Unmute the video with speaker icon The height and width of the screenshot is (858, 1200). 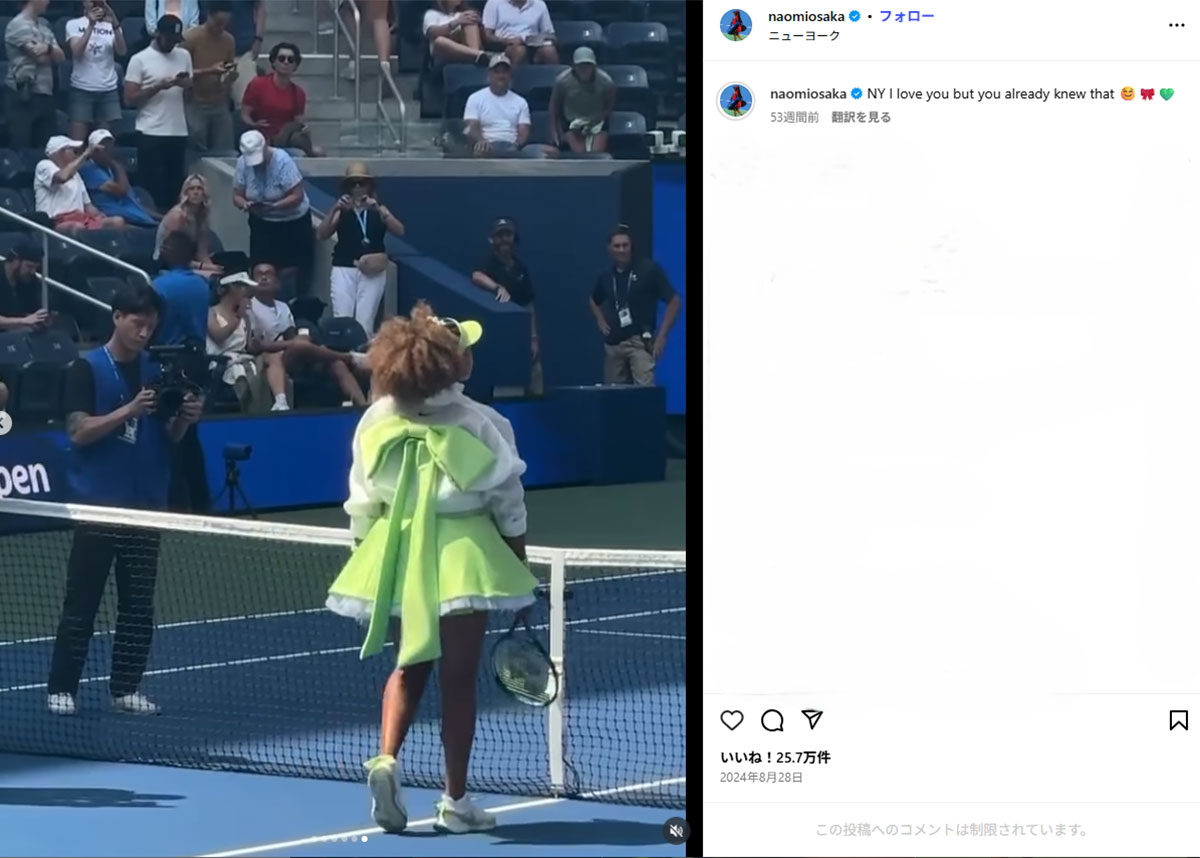click(x=675, y=829)
